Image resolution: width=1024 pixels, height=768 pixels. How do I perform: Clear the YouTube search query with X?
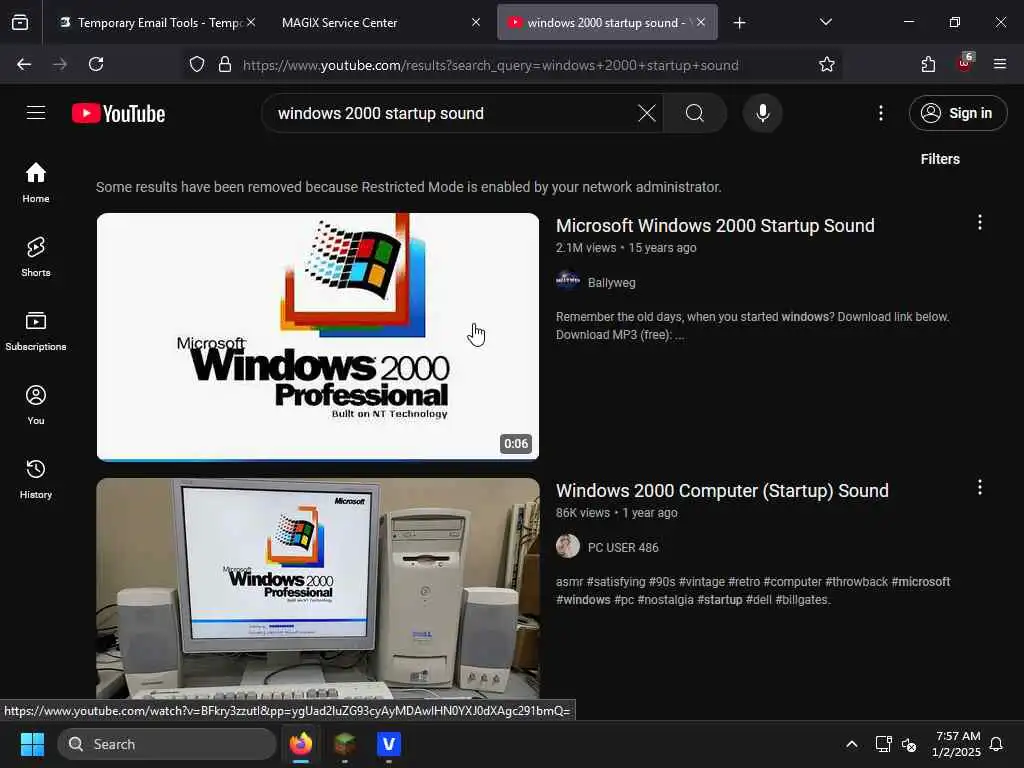coord(647,113)
